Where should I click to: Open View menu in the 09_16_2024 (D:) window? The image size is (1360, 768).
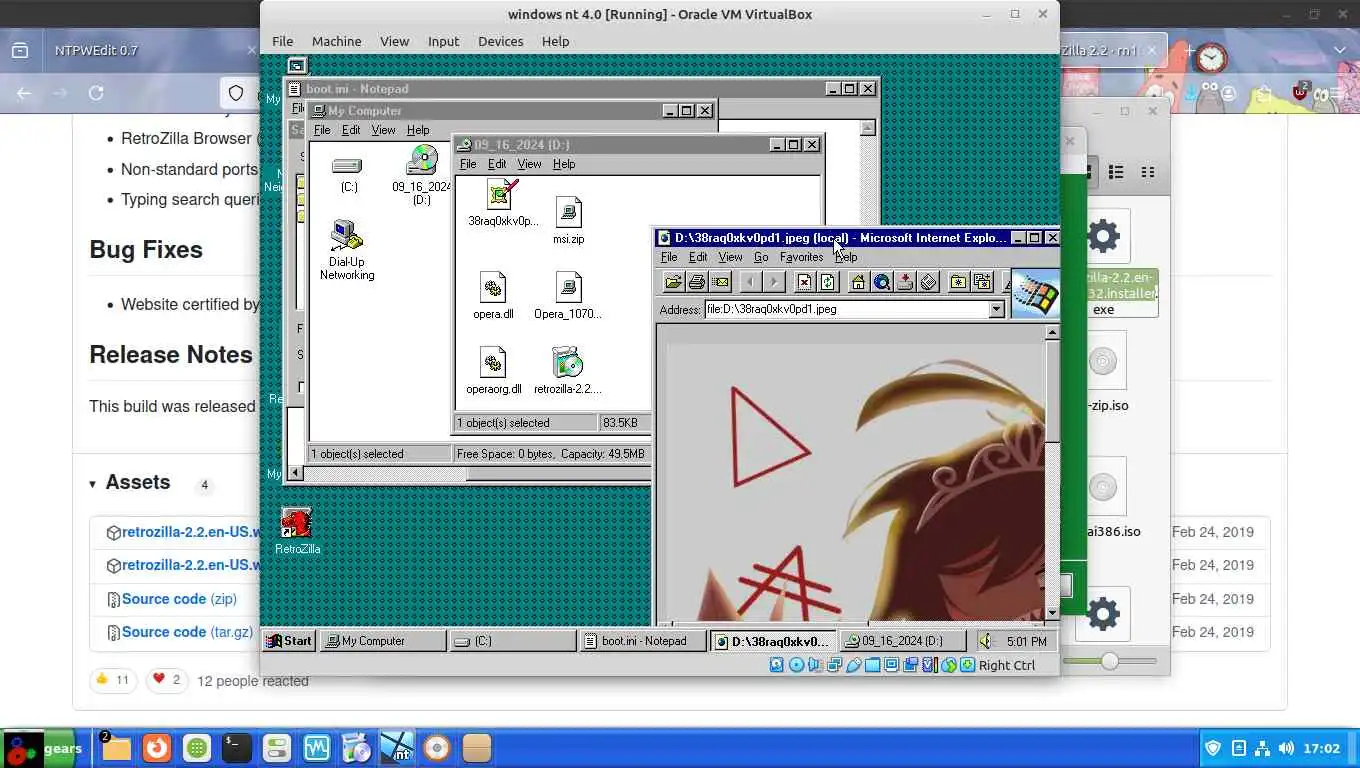(x=529, y=164)
